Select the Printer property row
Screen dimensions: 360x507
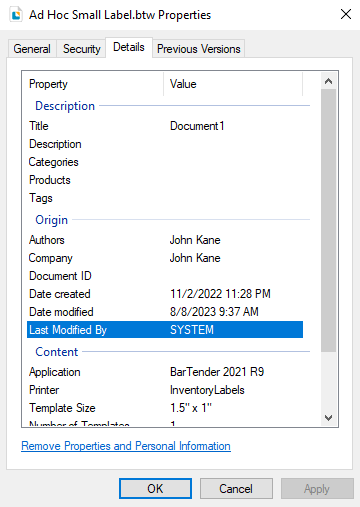165,390
